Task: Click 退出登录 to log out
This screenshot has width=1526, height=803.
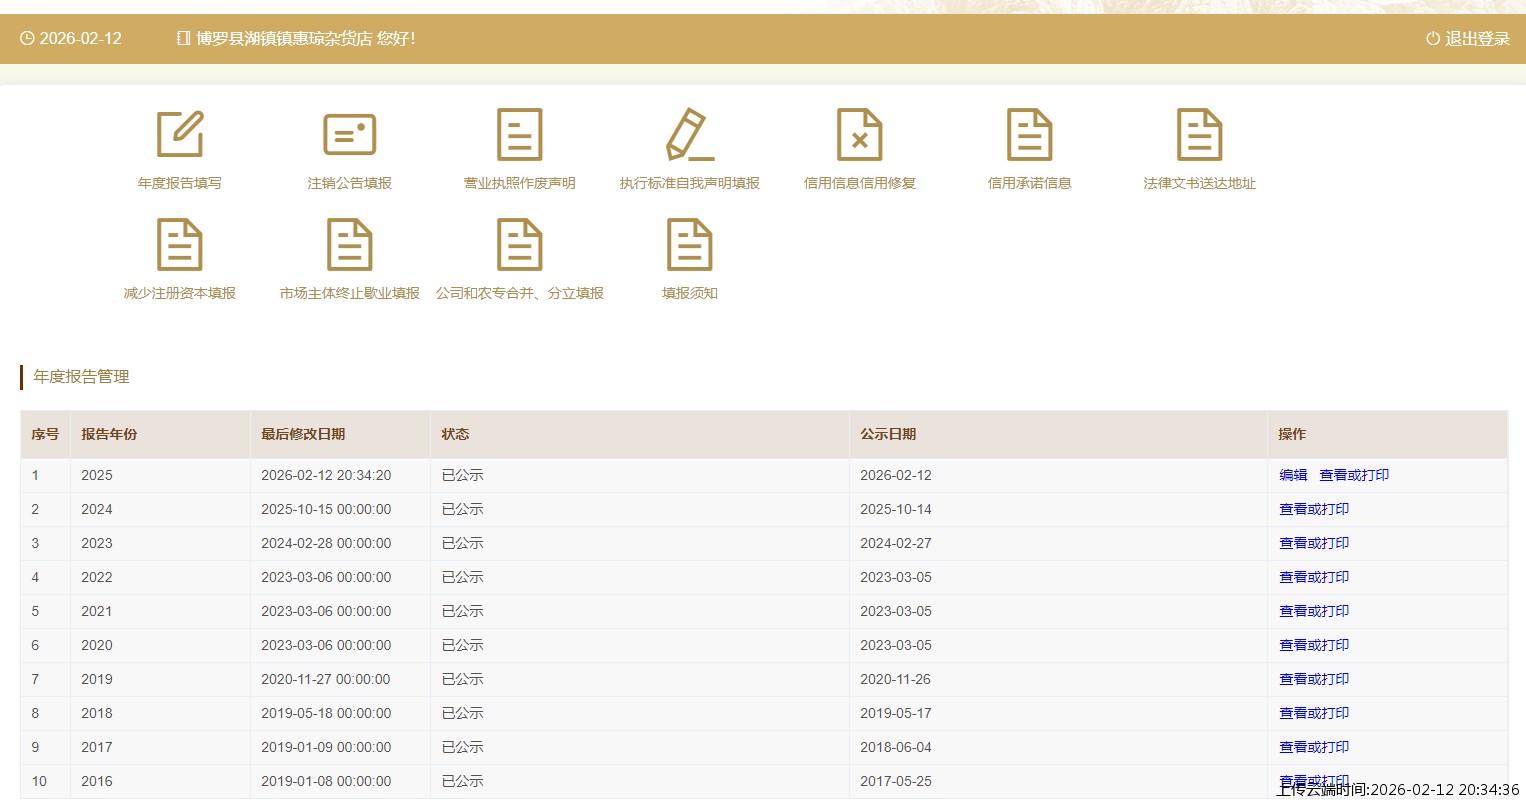Action: tap(1467, 39)
